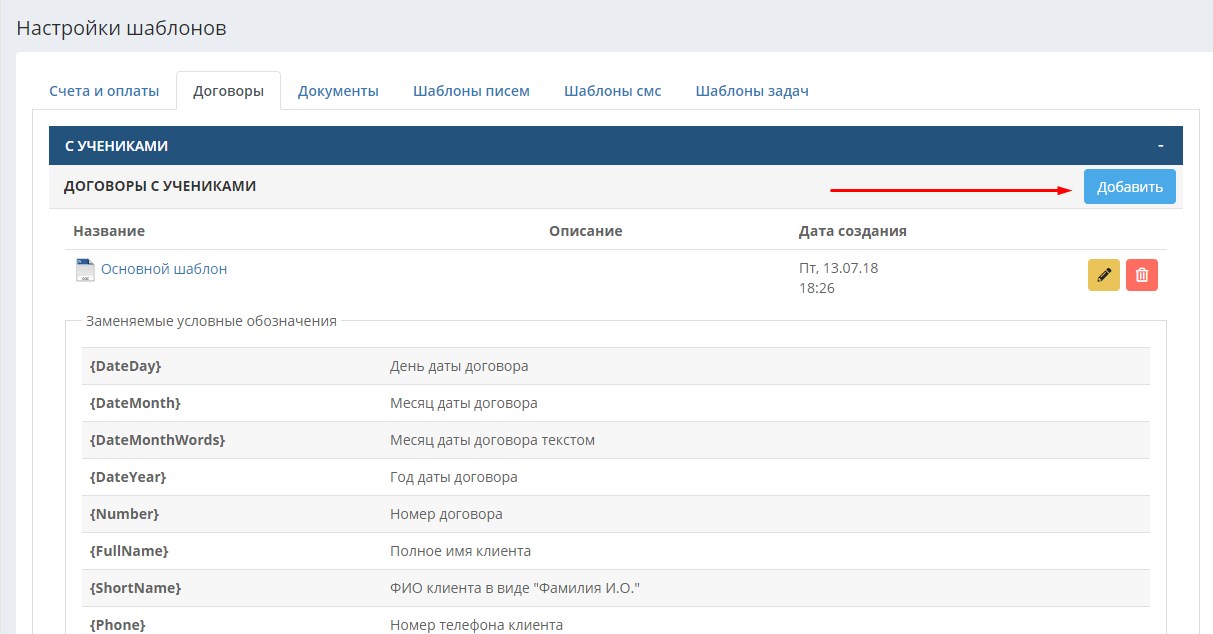Image resolution: width=1213 pixels, height=634 pixels.
Task: Open the Шаблоны смс tab
Action: [613, 91]
